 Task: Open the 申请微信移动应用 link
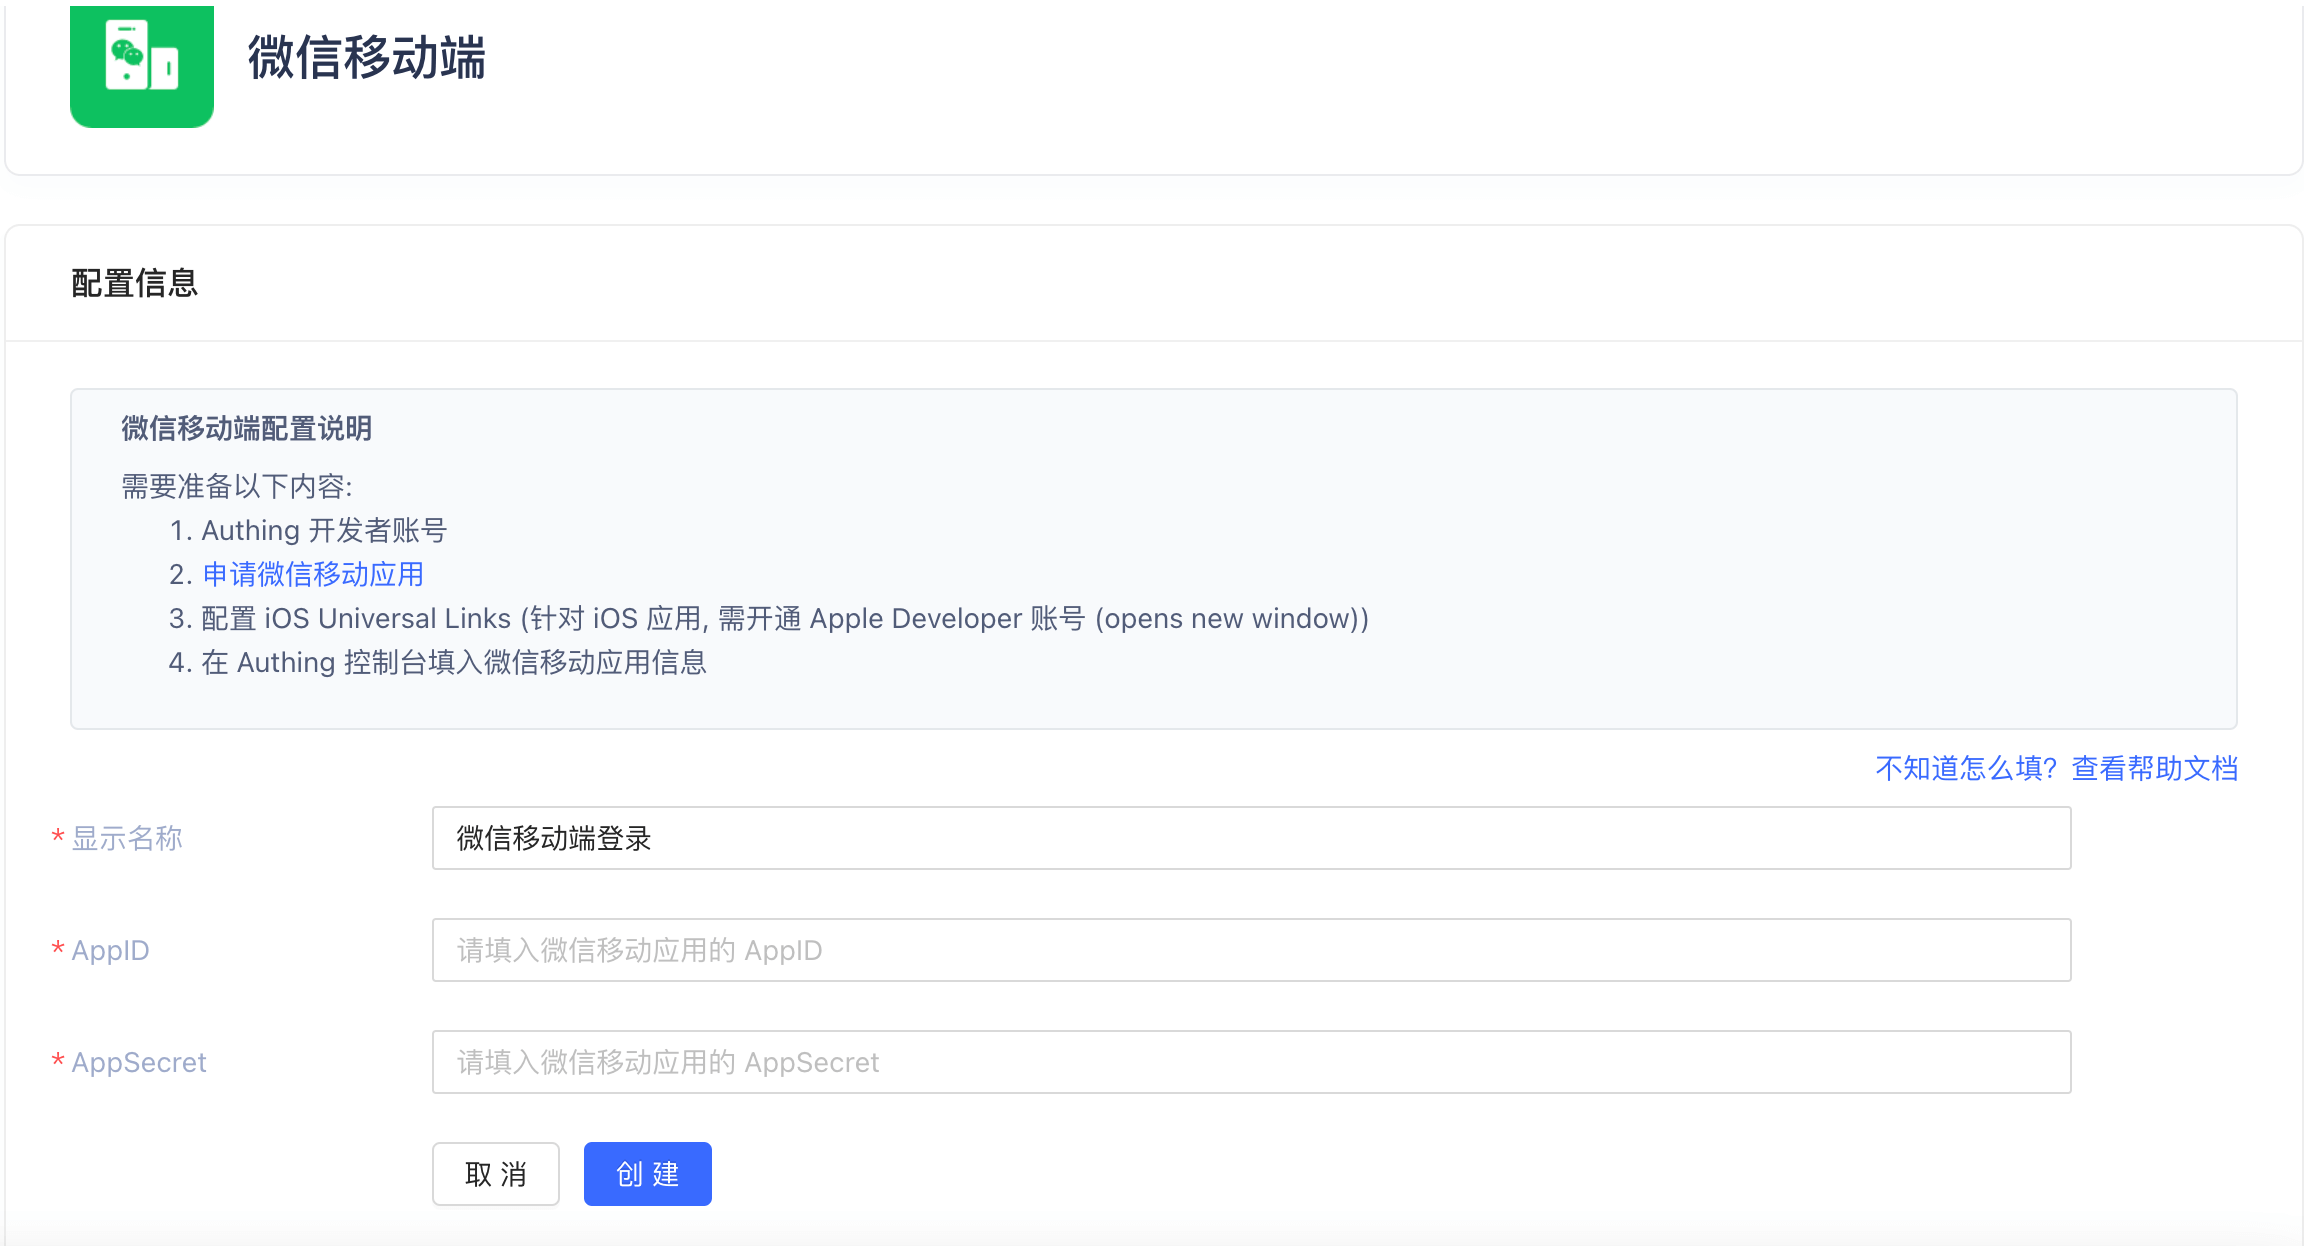click(x=312, y=574)
